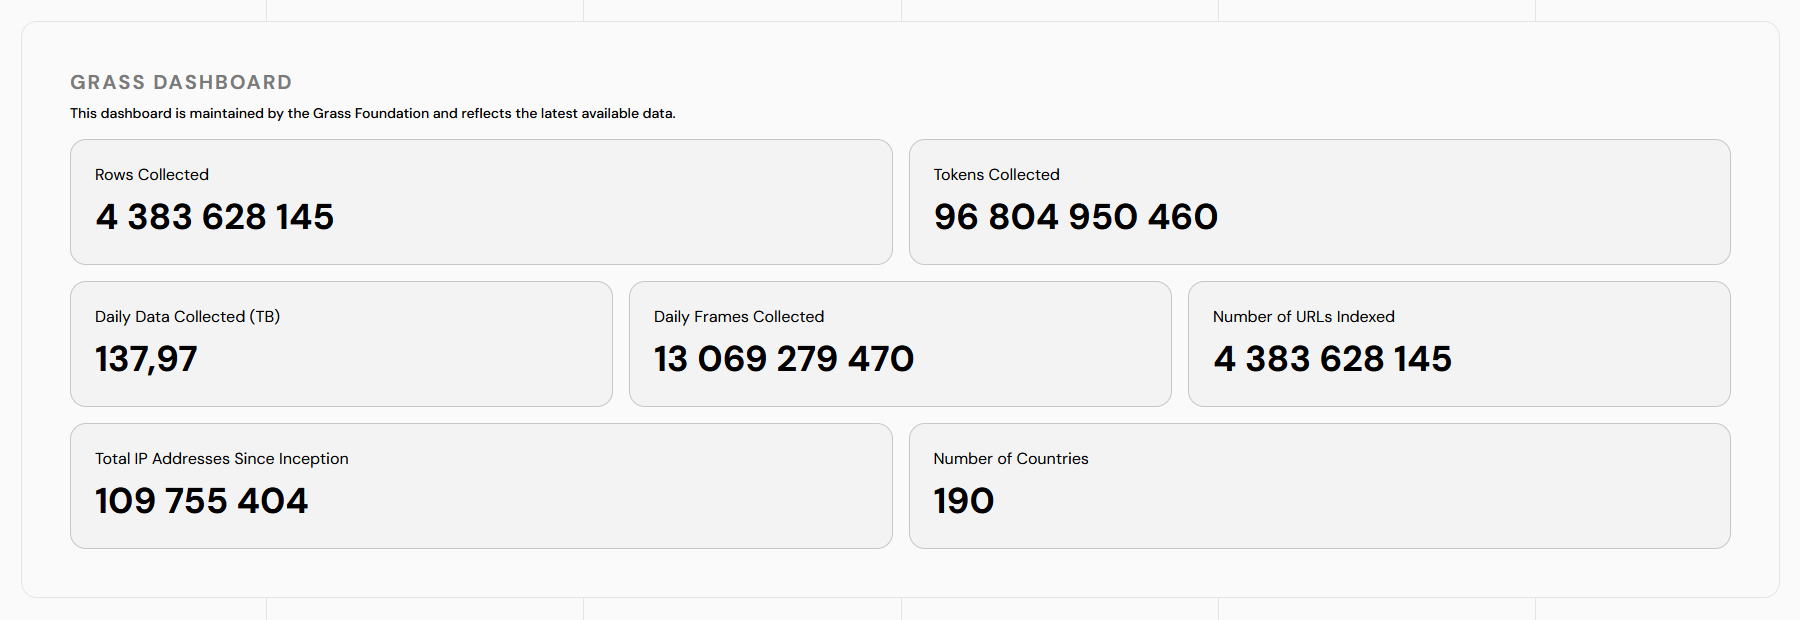The width and height of the screenshot is (1800, 620).
Task: Select the Daily Frames Collected label
Action: (x=739, y=317)
